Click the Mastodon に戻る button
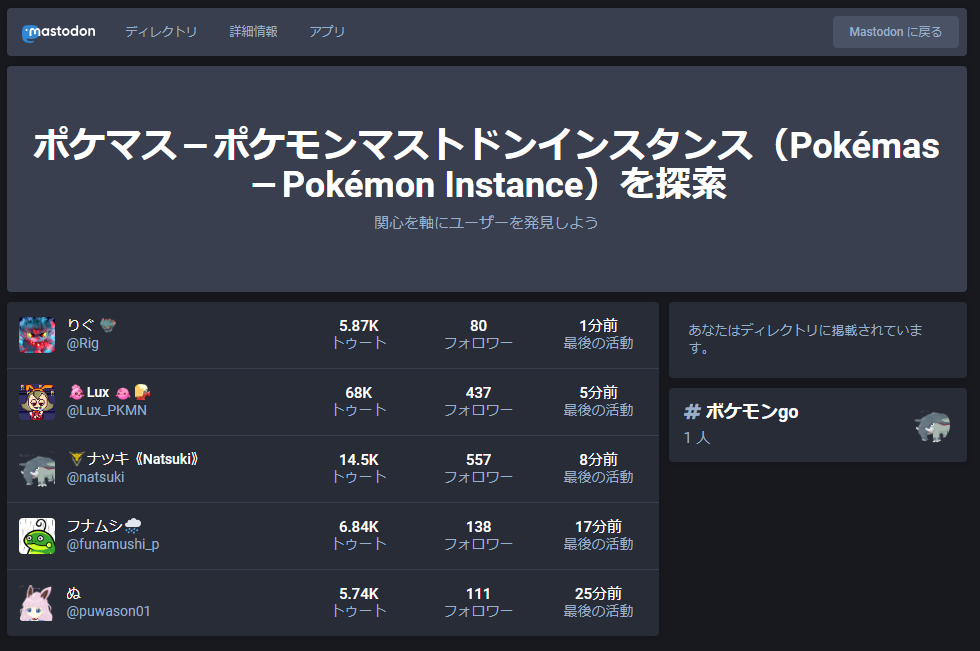Screen dimensions: 980x651 896,32
